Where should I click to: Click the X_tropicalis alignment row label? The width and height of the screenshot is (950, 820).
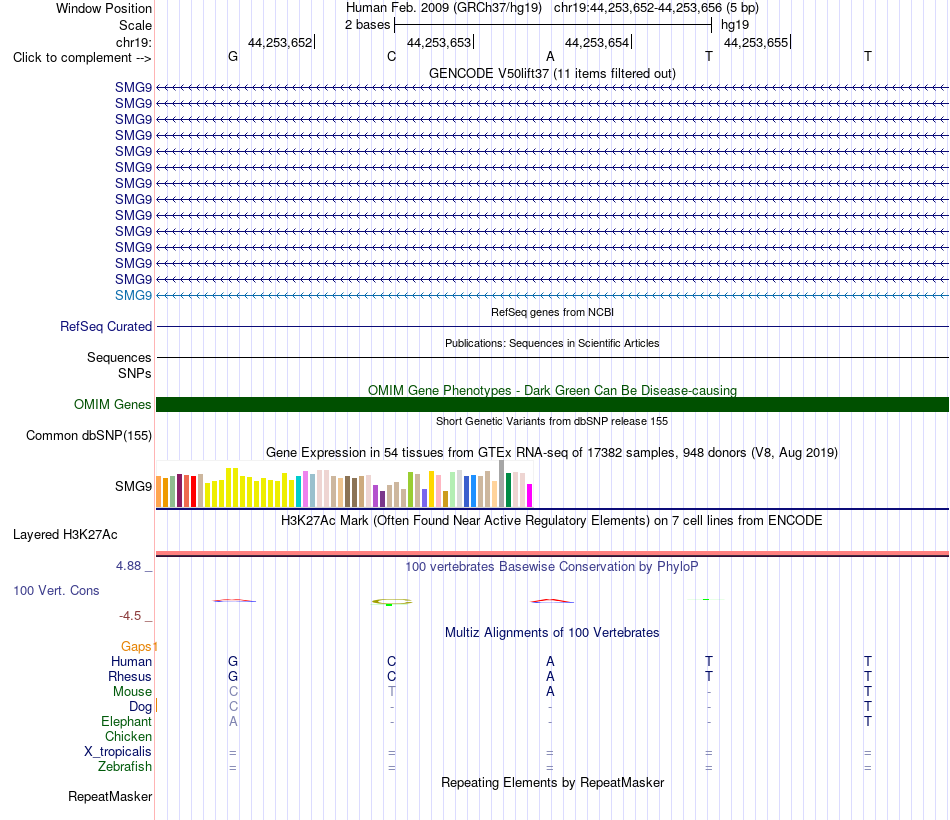[x=118, y=752]
